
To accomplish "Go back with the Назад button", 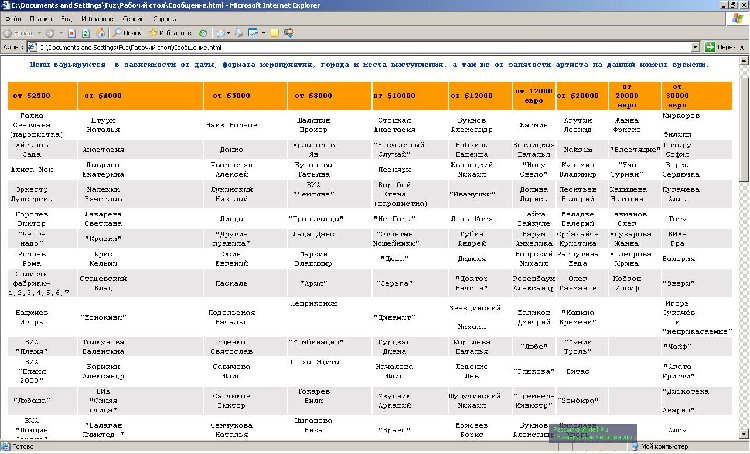I will pos(19,33).
